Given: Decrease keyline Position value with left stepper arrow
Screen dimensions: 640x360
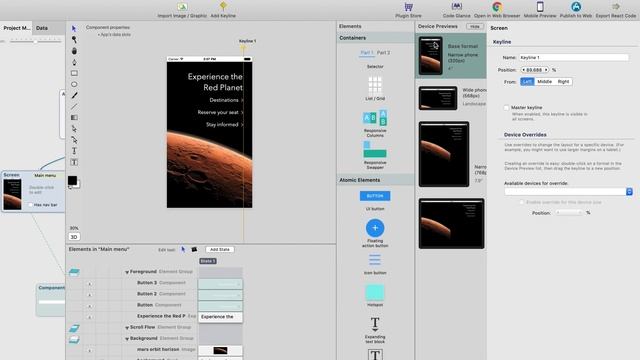Looking at the screenshot, I should (x=523, y=70).
